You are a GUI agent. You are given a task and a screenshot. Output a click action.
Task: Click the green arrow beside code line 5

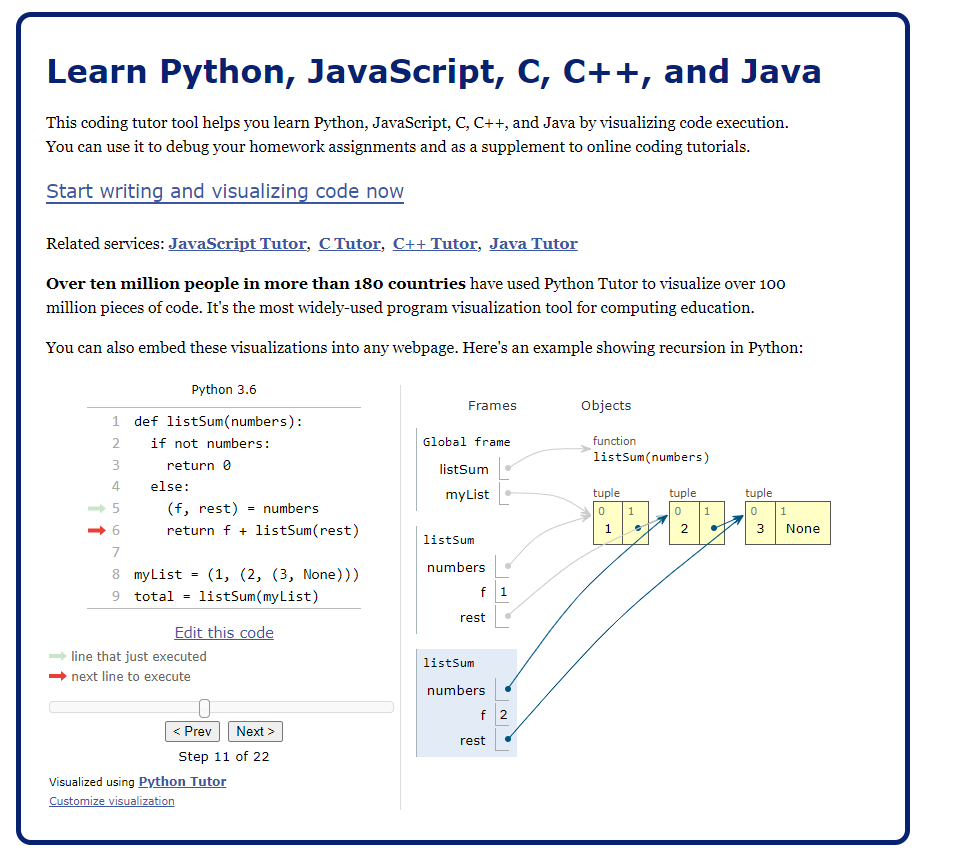tap(96, 509)
